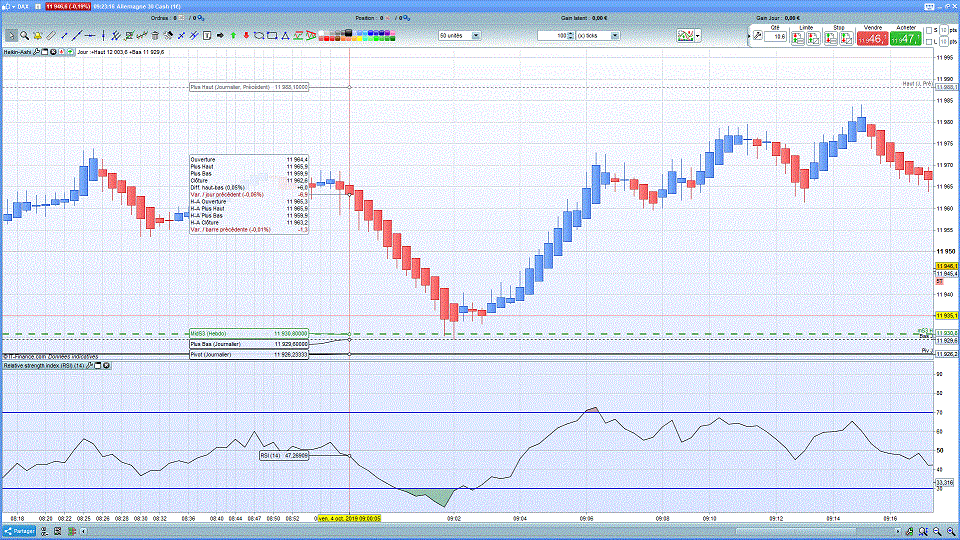This screenshot has height=540, width=960.
Task: Open Heikin-Ashi settings wrench
Action: (37, 52)
